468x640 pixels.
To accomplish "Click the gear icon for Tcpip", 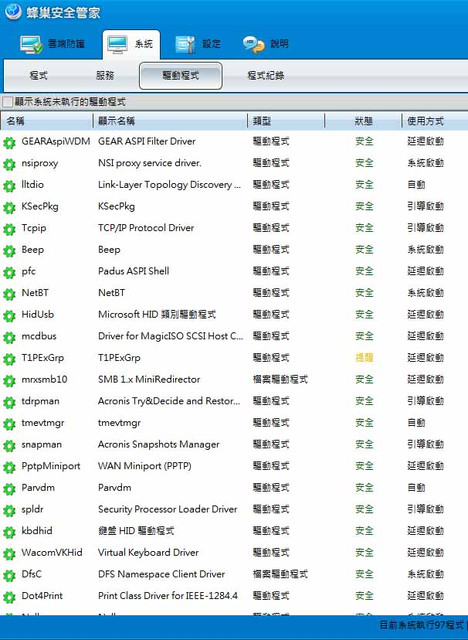I will point(9,229).
